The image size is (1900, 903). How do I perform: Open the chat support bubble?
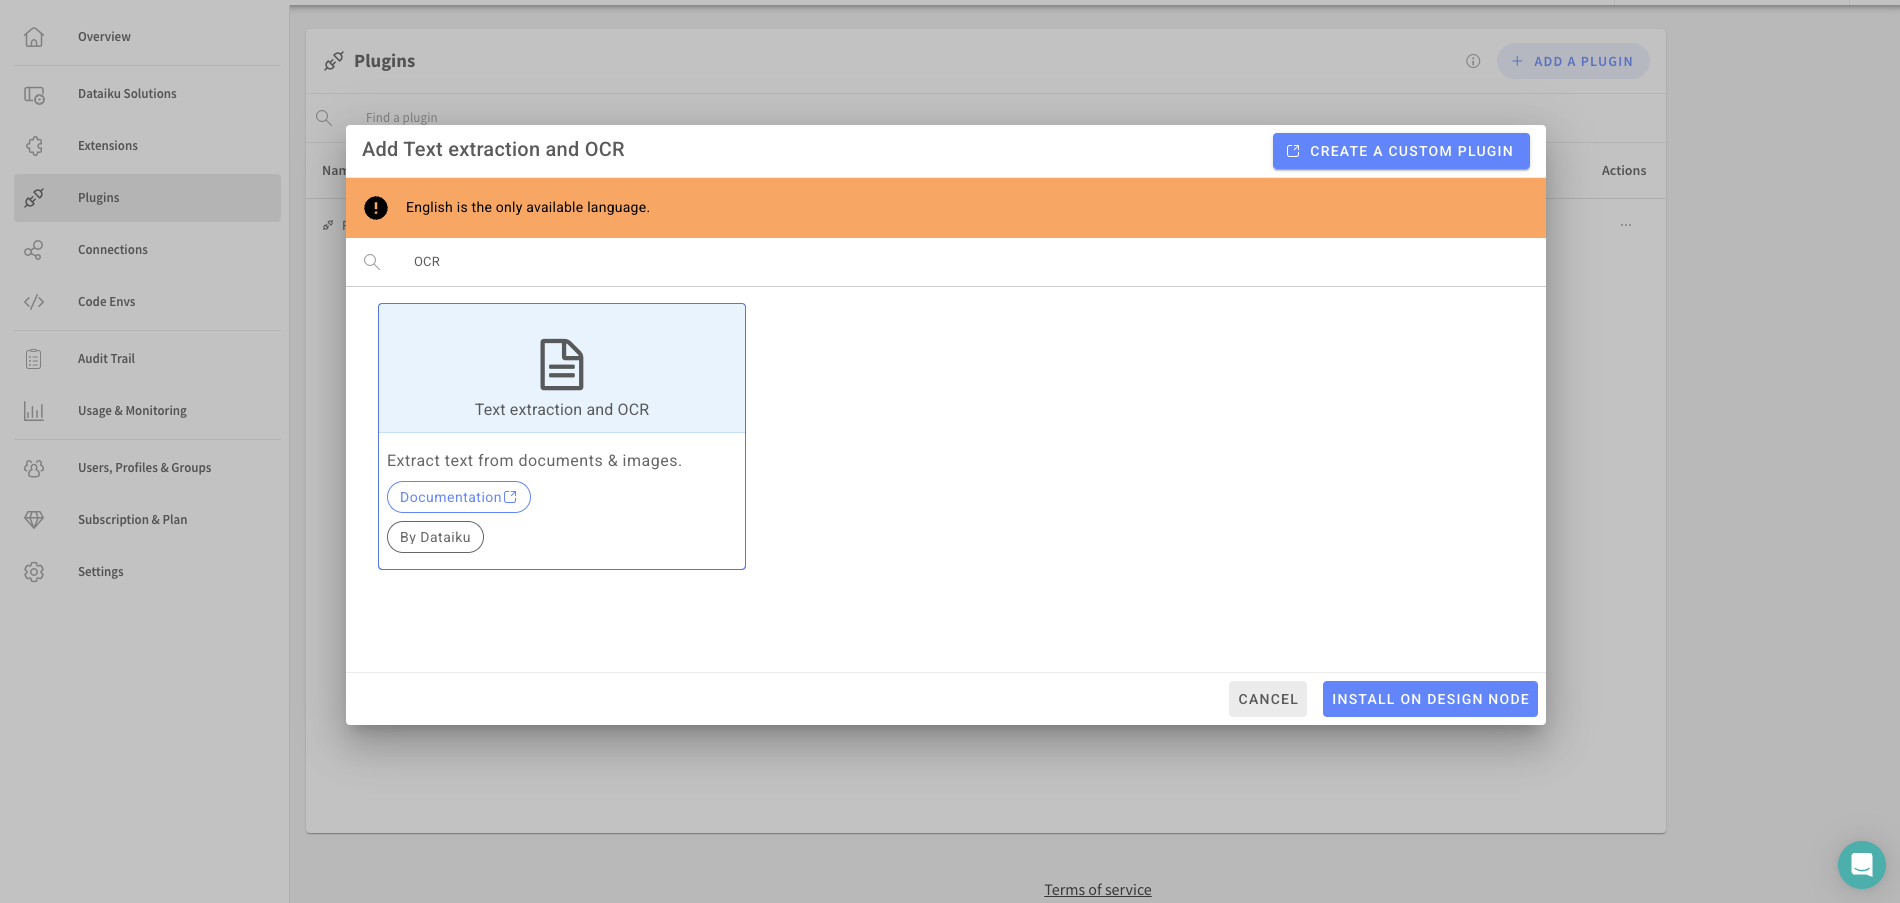point(1862,865)
